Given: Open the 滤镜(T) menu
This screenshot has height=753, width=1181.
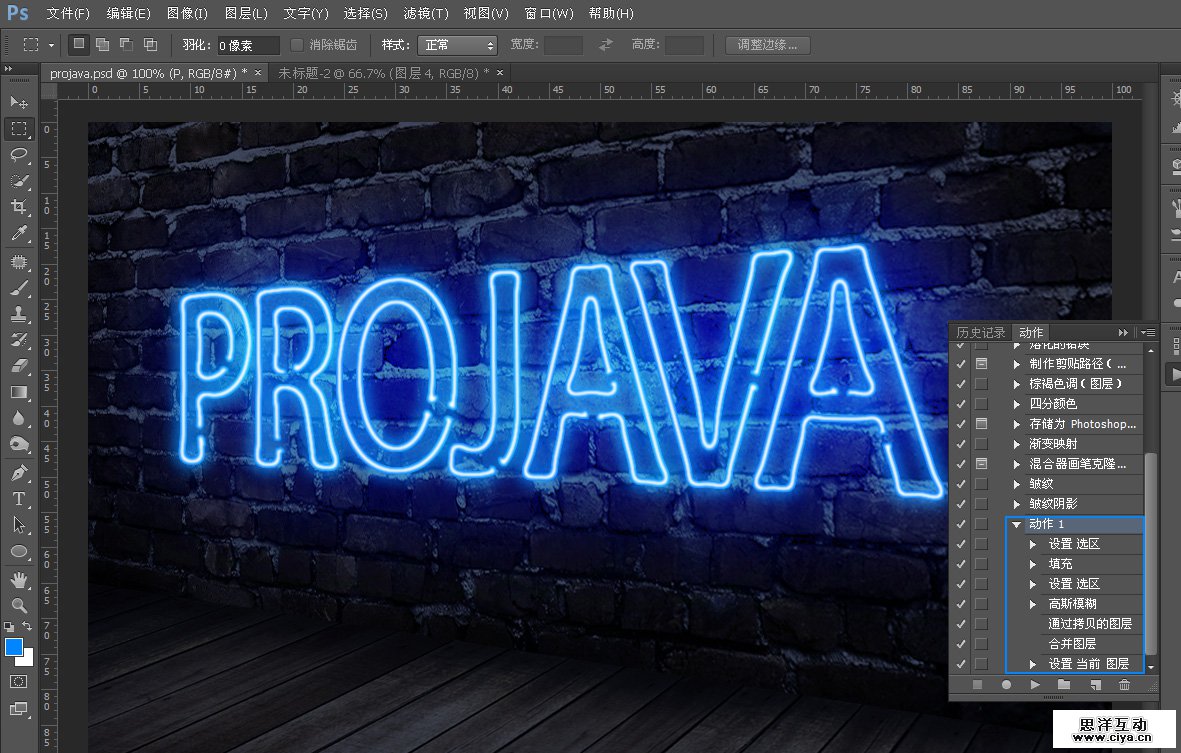Looking at the screenshot, I should pyautogui.click(x=425, y=14).
